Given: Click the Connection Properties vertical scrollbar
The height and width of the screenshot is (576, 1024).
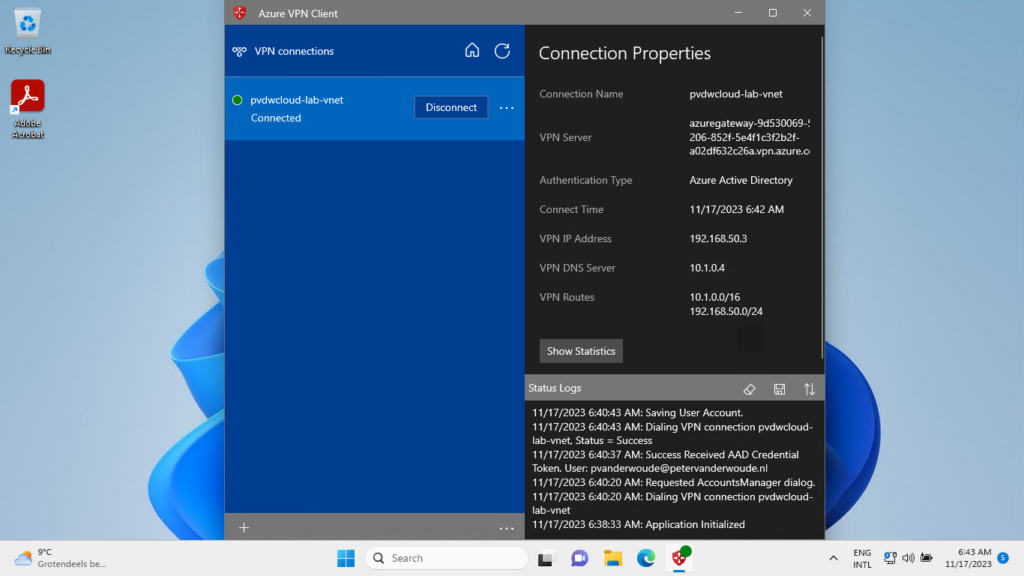Looking at the screenshot, I should pos(822,200).
